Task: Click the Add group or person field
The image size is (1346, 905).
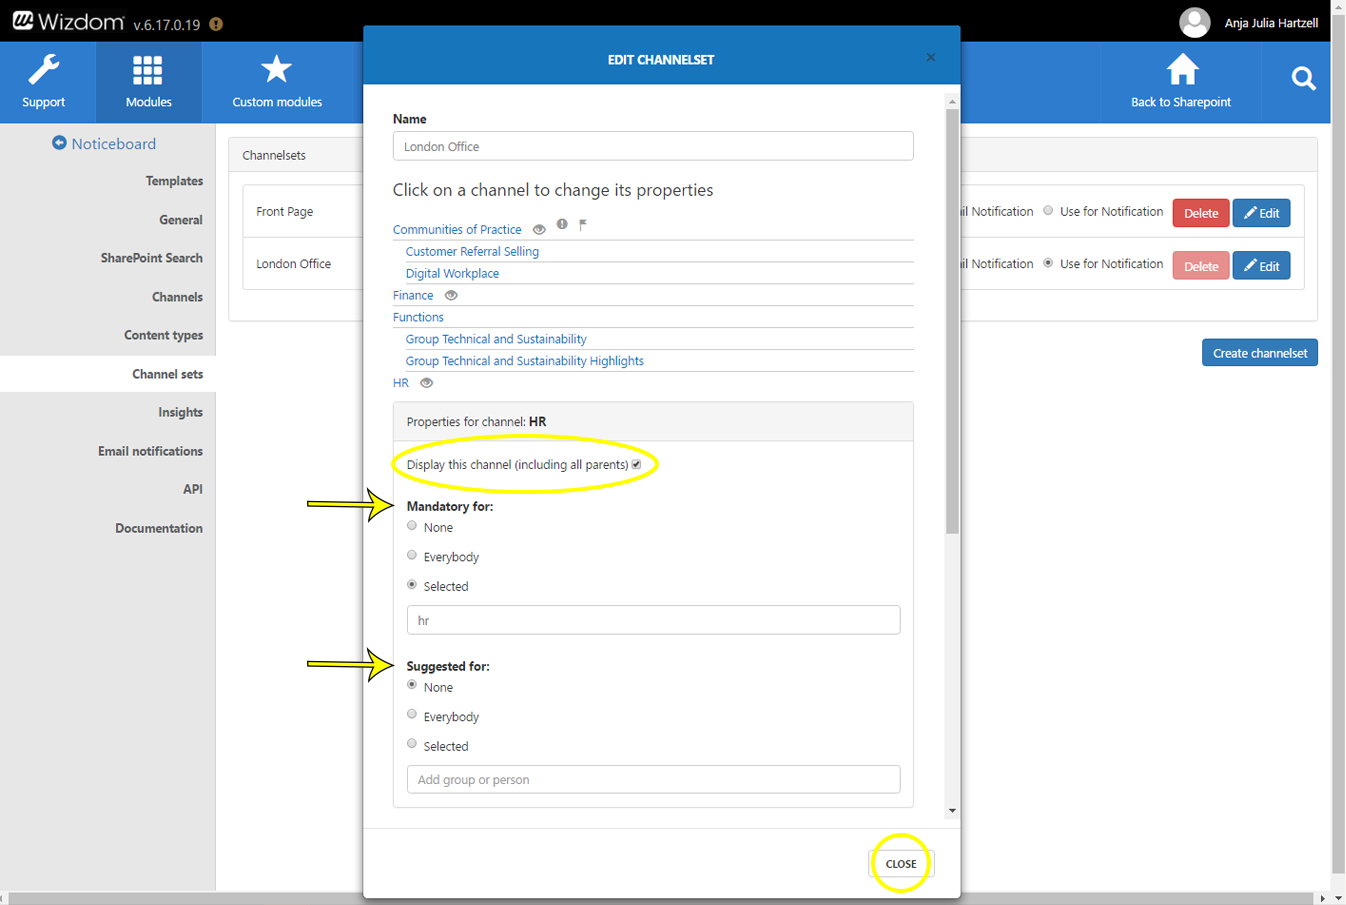Action: pyautogui.click(x=653, y=779)
